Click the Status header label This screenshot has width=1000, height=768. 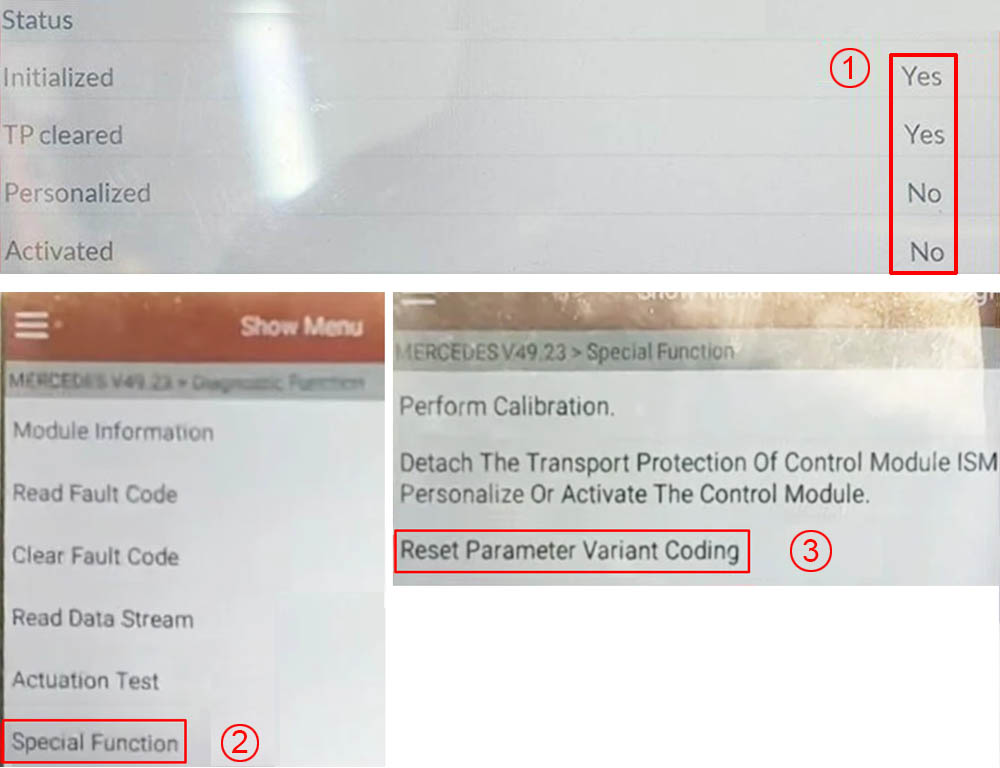pyautogui.click(x=37, y=20)
